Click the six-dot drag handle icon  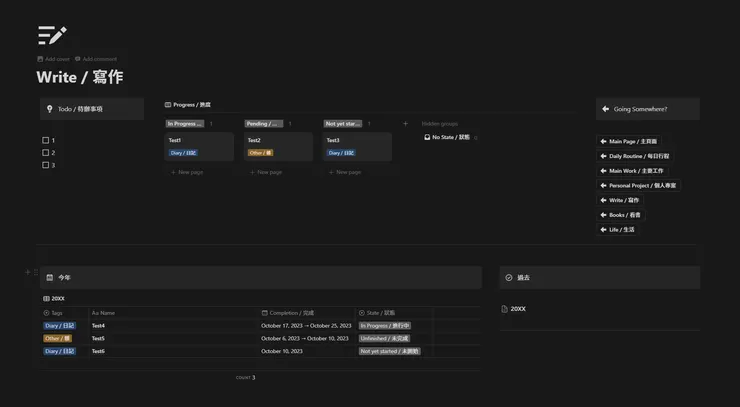[x=36, y=272]
